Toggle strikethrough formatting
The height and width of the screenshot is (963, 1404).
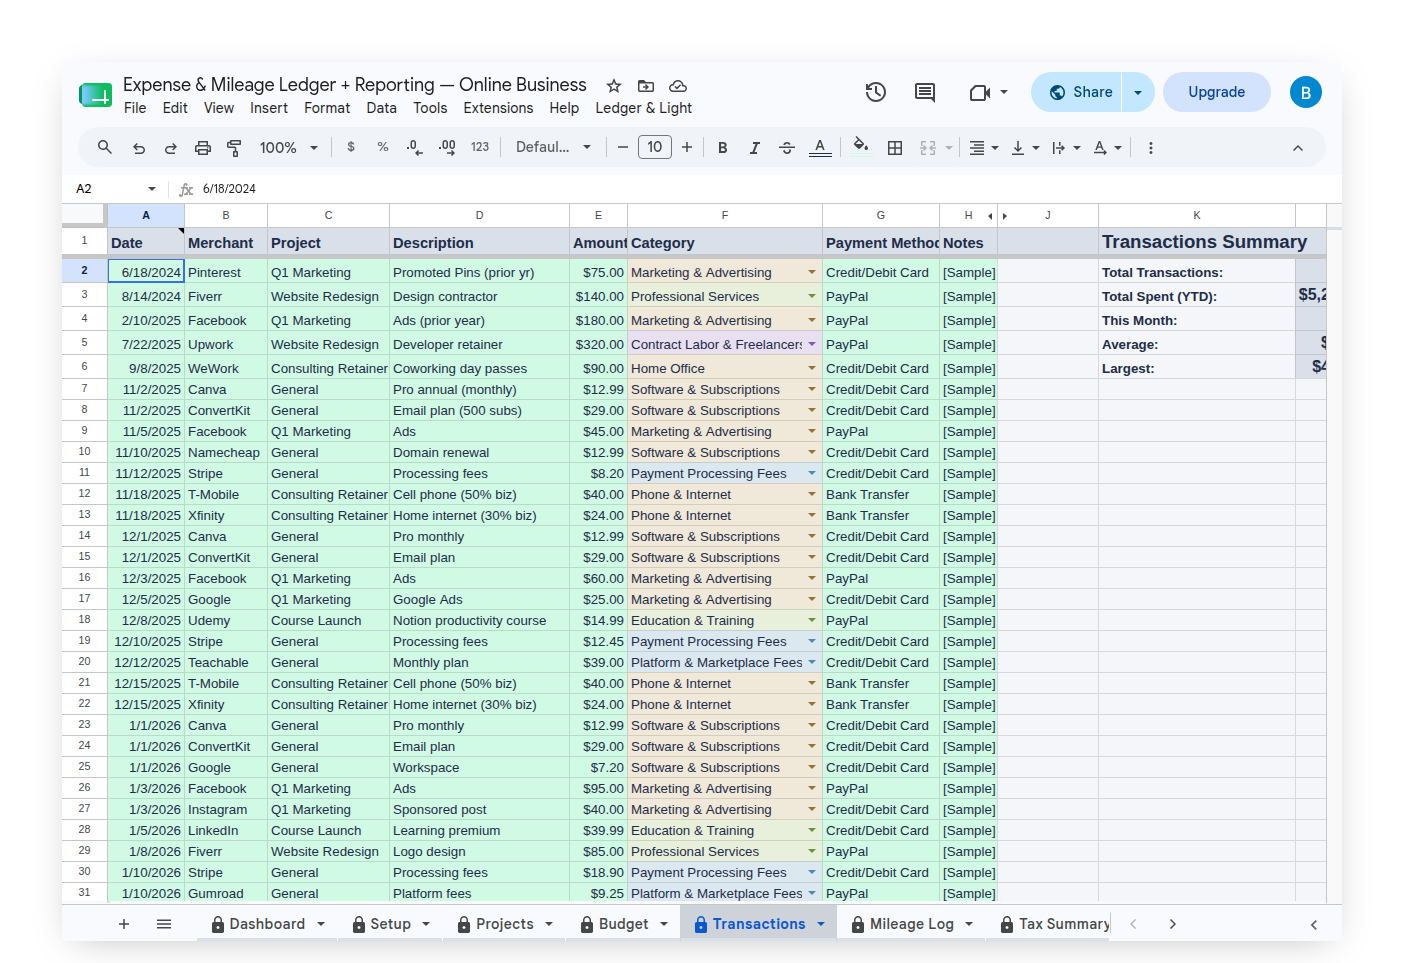787,148
